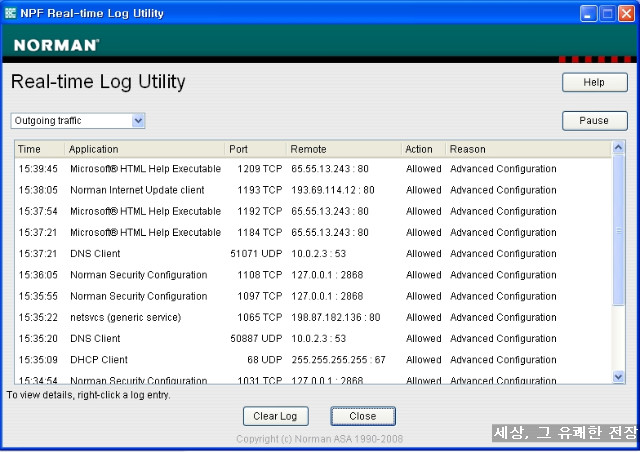Click port 1192 TCP cell
The height and width of the screenshot is (452, 640).
(x=260, y=211)
